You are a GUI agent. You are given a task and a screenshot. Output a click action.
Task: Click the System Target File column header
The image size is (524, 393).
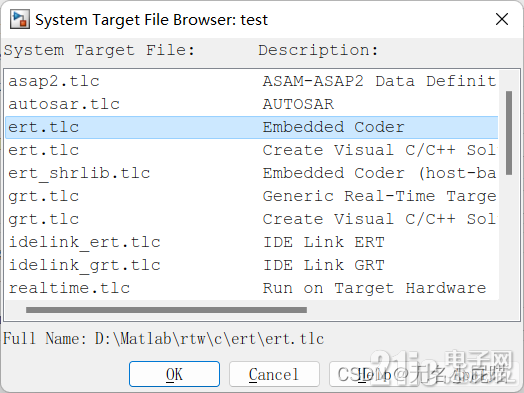tap(99, 50)
